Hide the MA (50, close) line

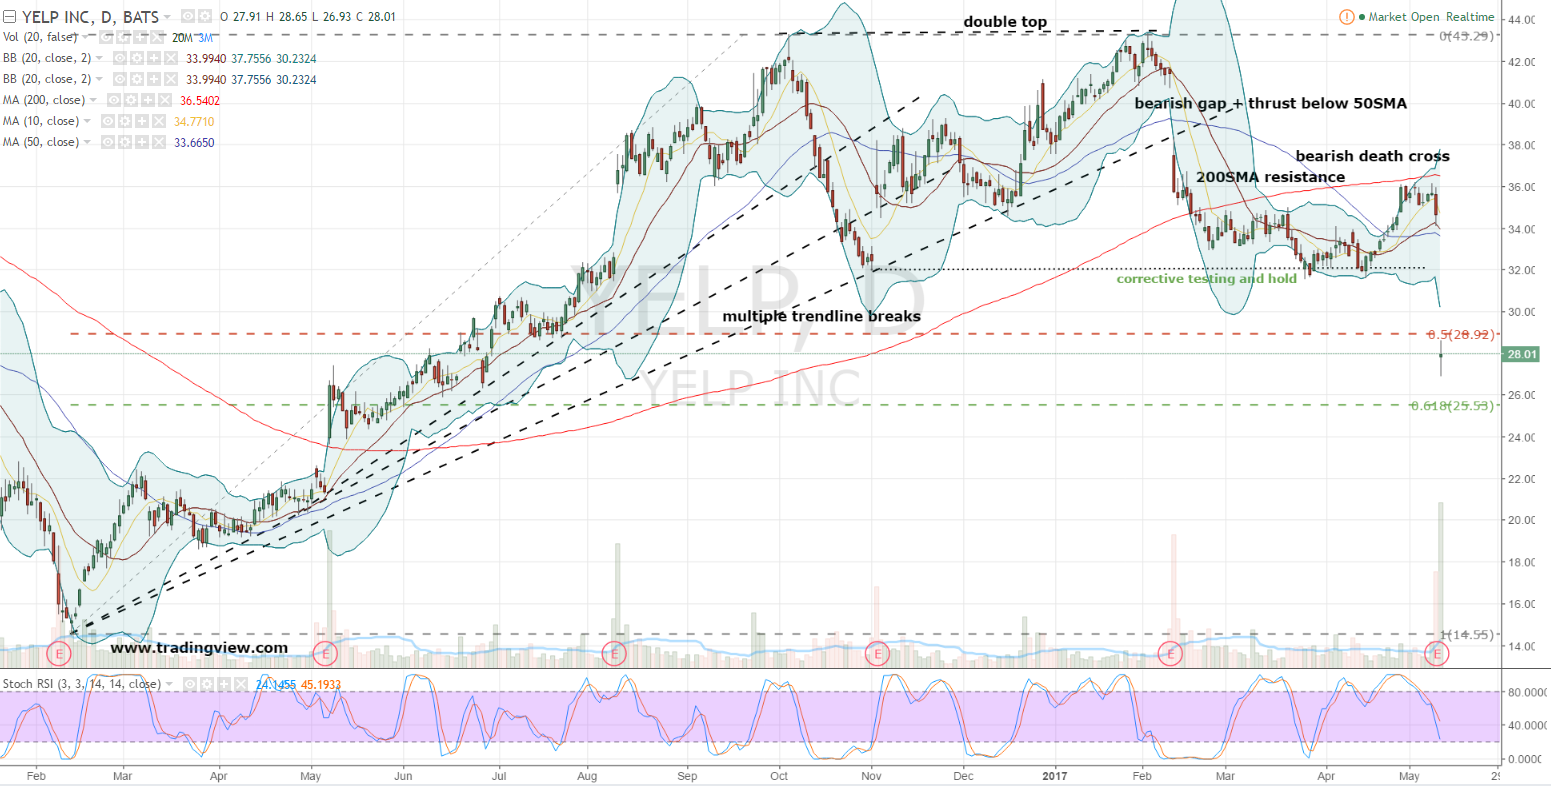[106, 143]
